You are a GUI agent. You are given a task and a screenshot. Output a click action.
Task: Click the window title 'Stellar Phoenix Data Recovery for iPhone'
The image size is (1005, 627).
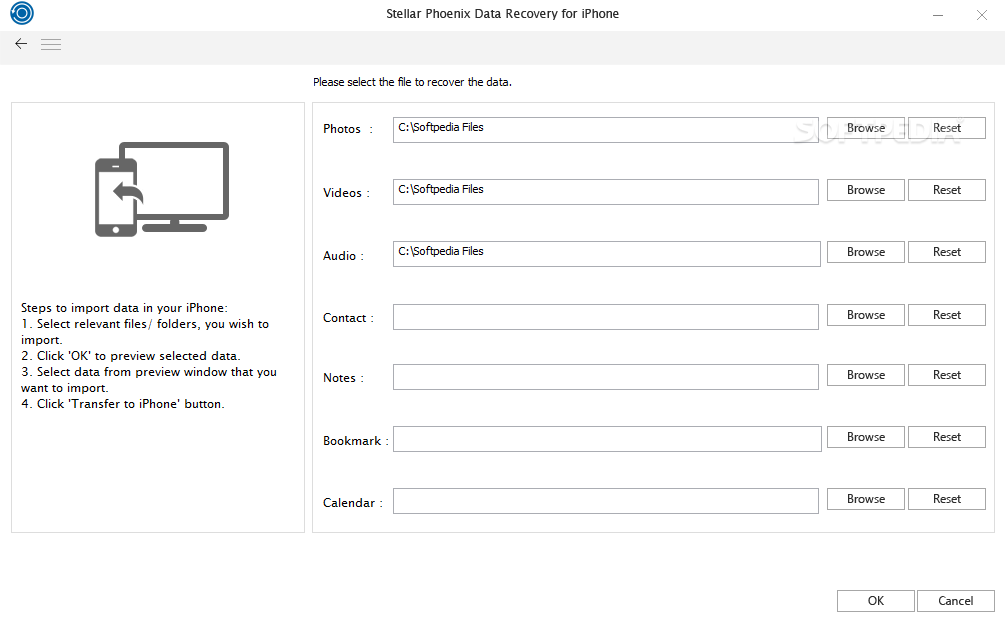pos(502,13)
